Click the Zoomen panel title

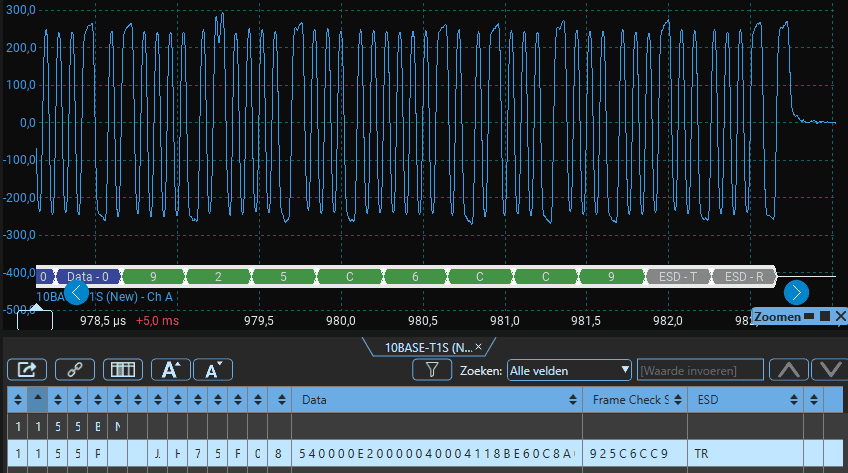[x=778, y=316]
